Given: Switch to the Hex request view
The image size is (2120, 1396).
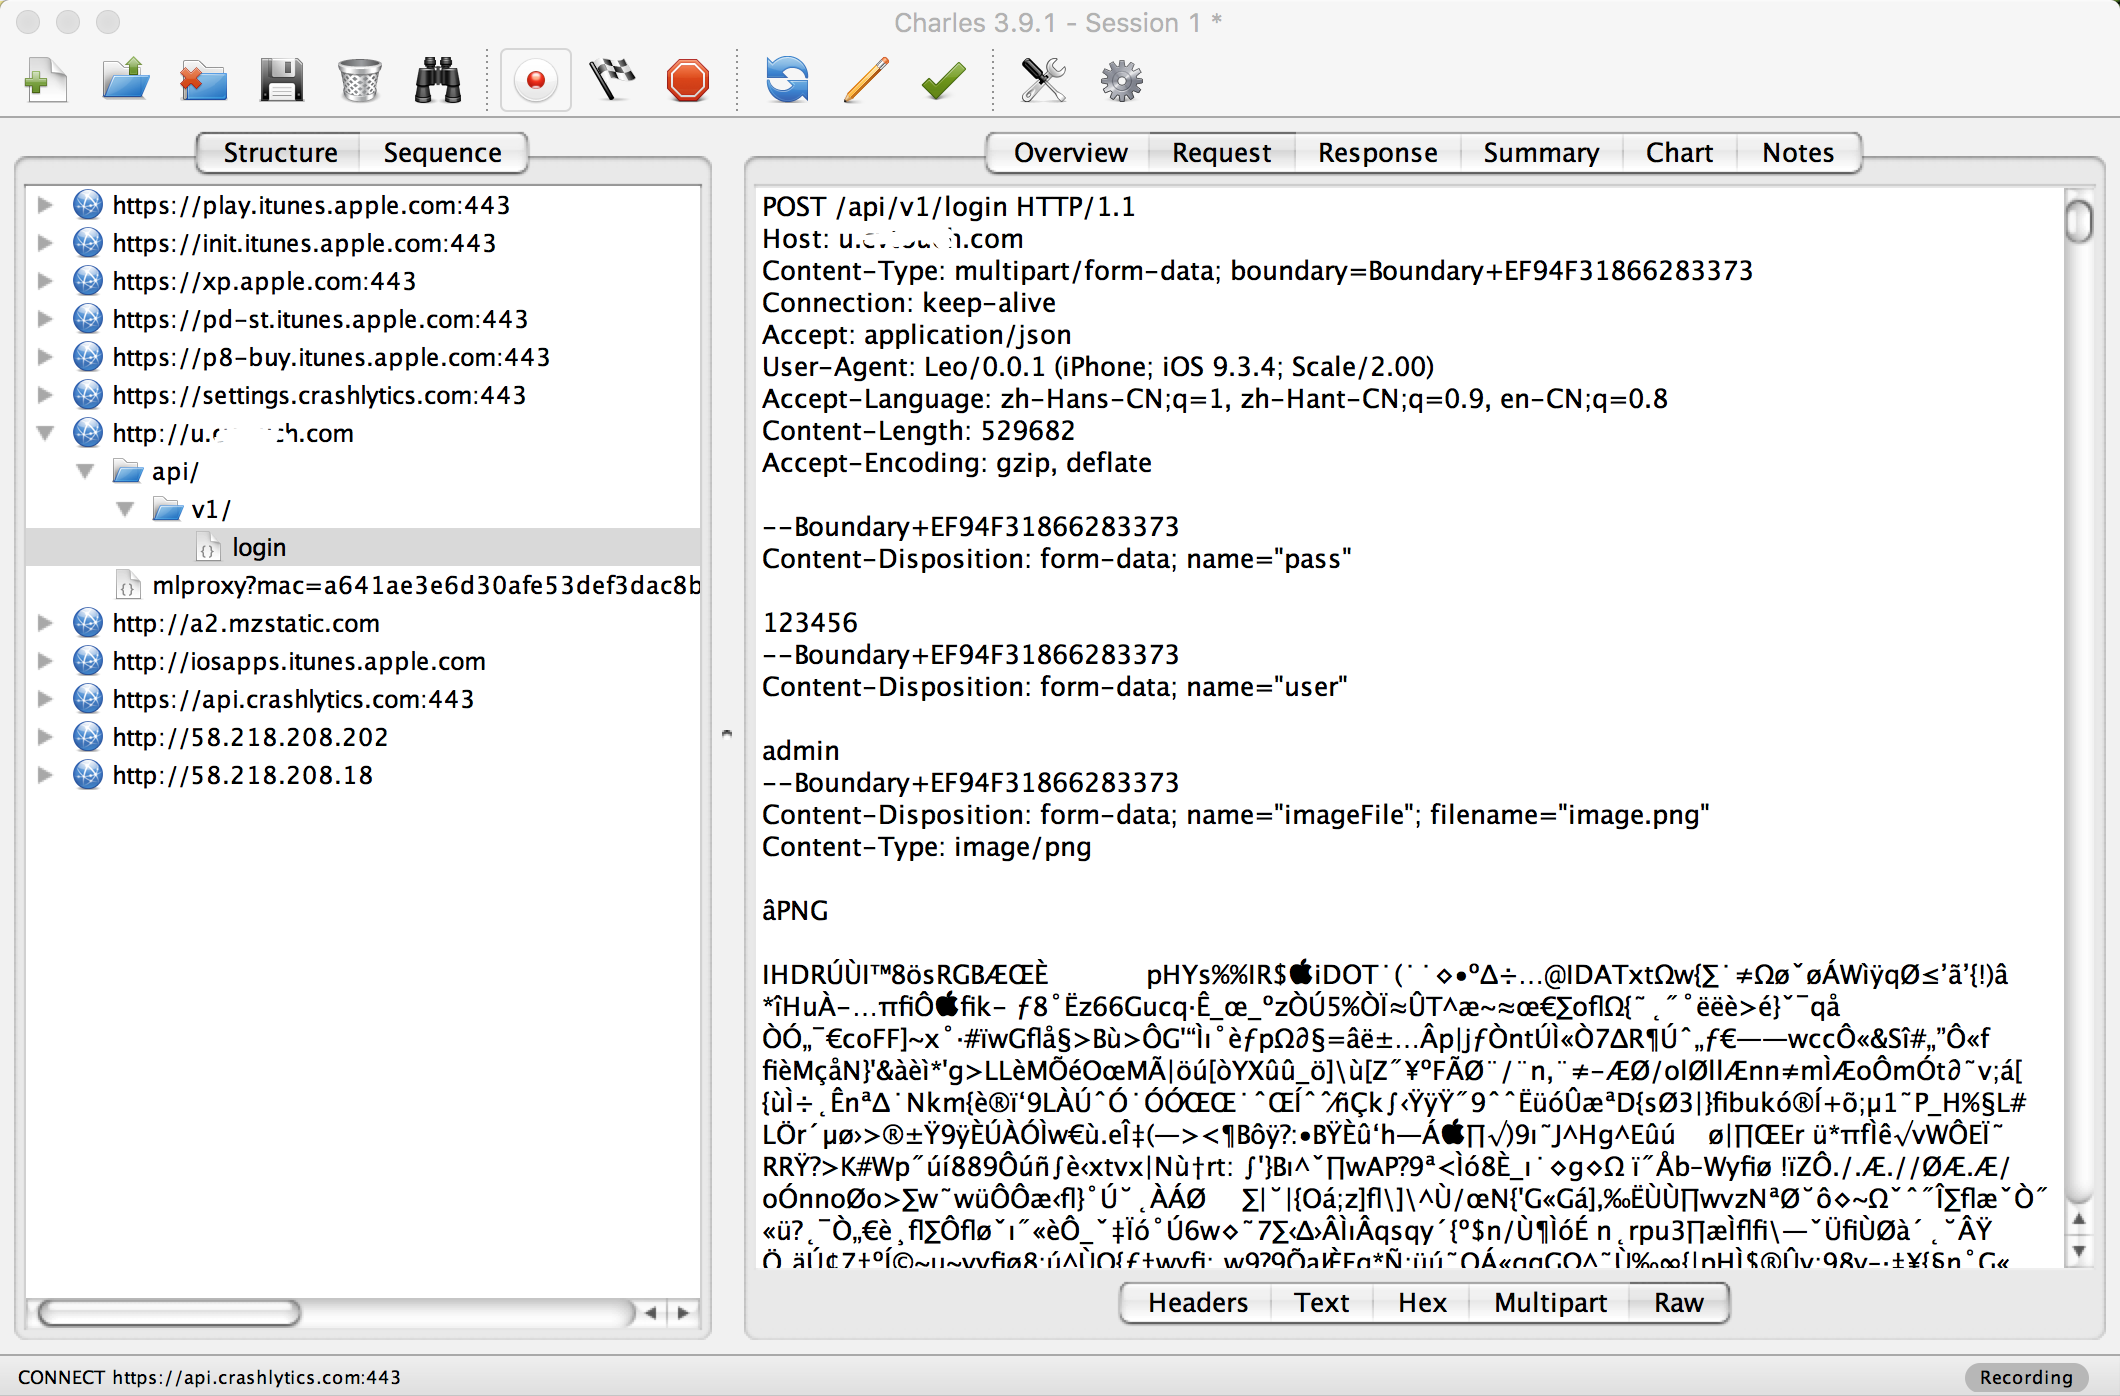Looking at the screenshot, I should tap(1422, 1303).
